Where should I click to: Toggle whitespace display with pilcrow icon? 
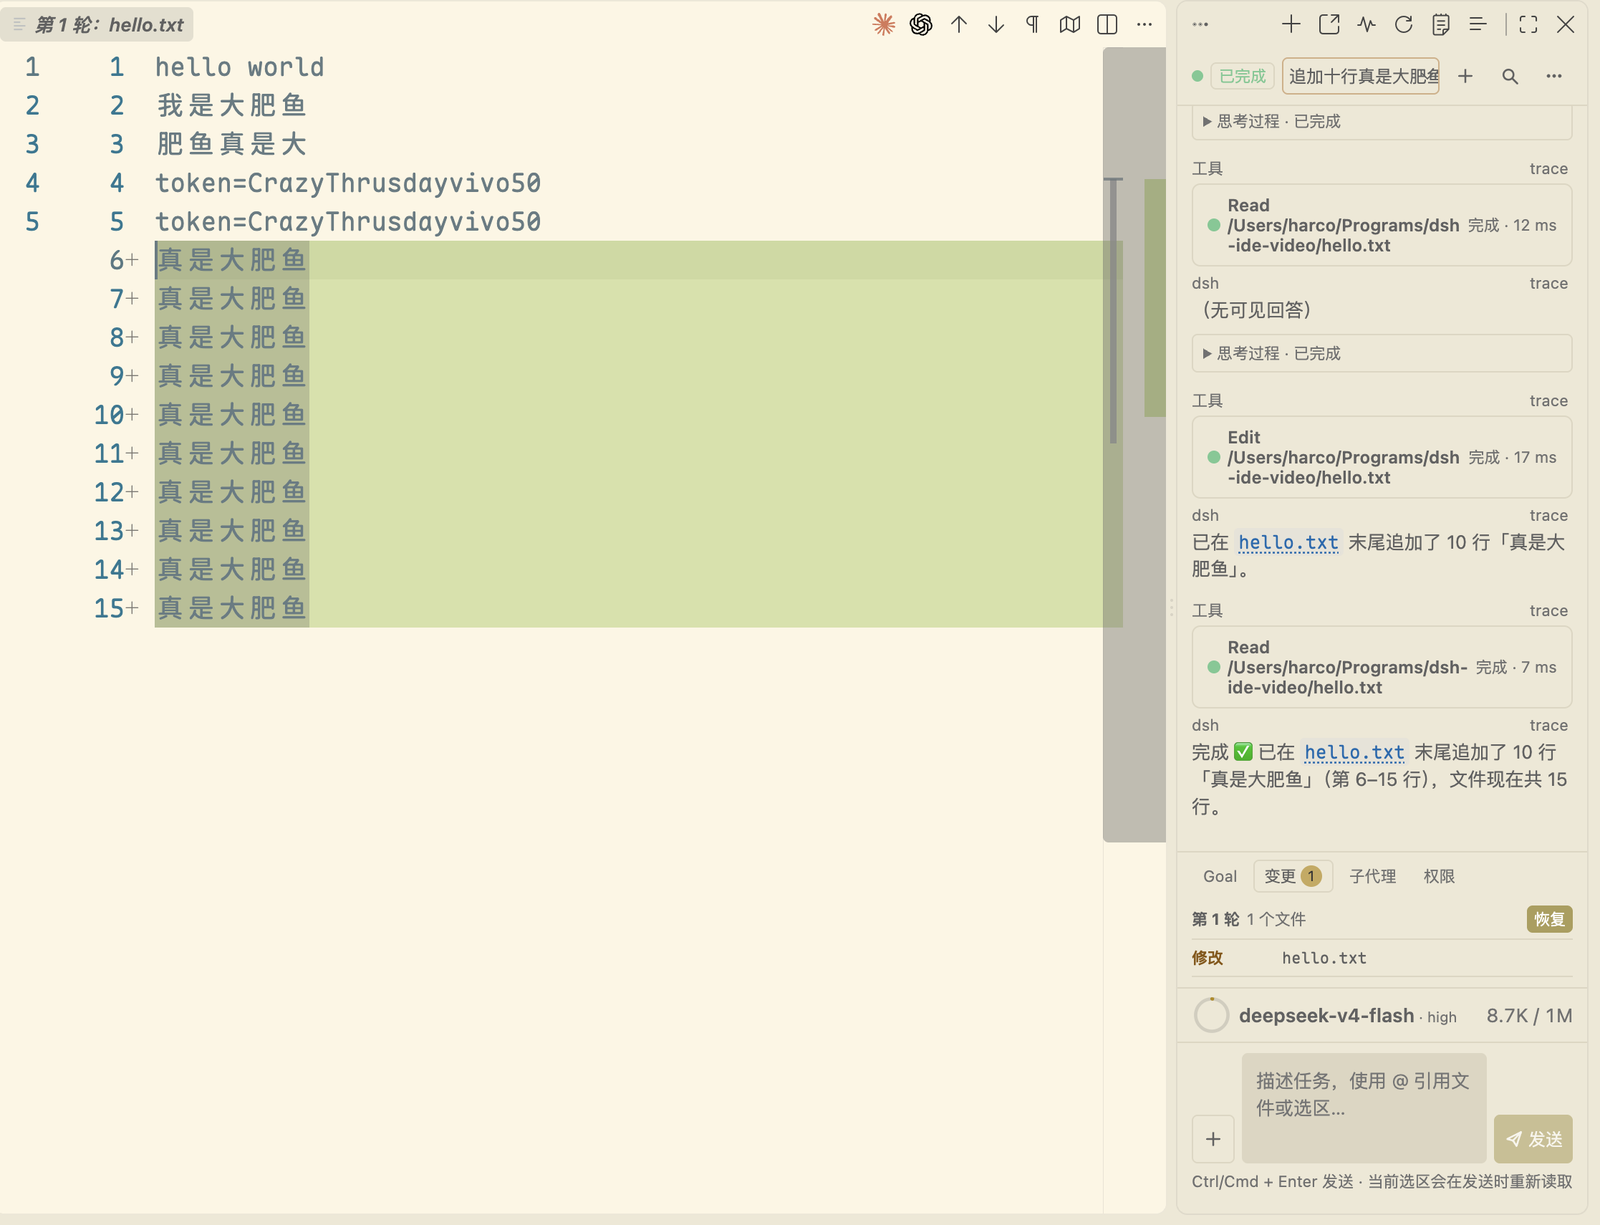(1033, 25)
